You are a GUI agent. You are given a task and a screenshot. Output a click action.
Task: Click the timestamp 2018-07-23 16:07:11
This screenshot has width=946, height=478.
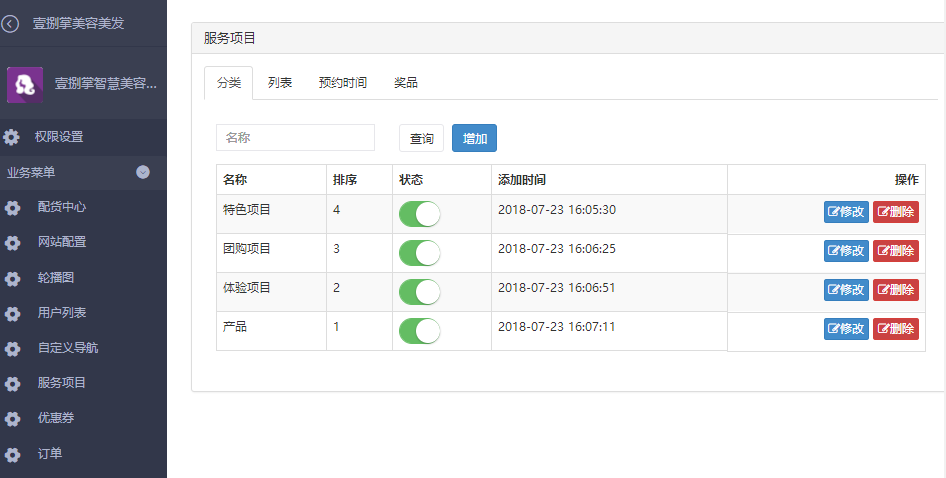click(x=557, y=327)
